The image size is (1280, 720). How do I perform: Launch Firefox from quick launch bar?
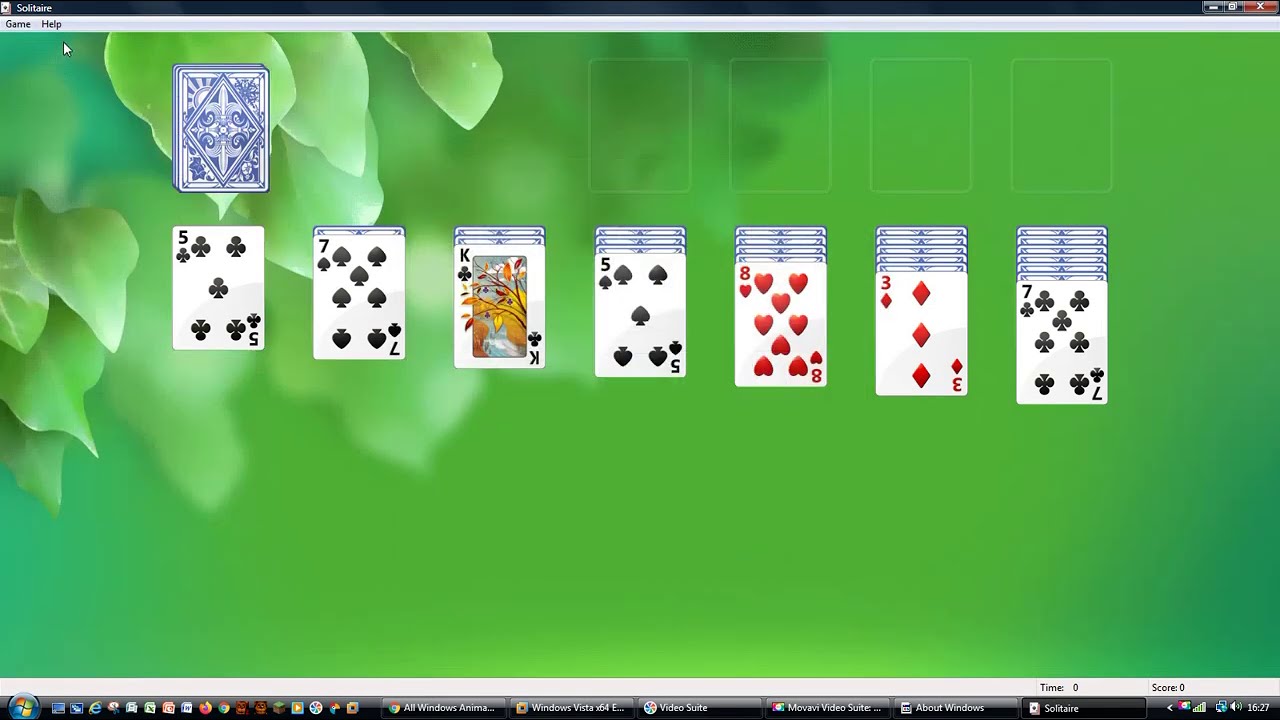tap(205, 708)
